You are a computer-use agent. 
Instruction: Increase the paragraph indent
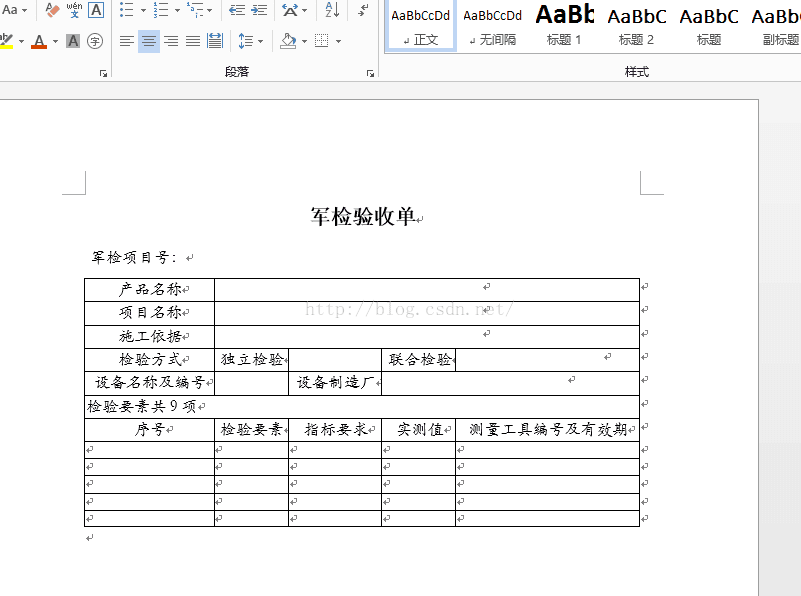(259, 10)
